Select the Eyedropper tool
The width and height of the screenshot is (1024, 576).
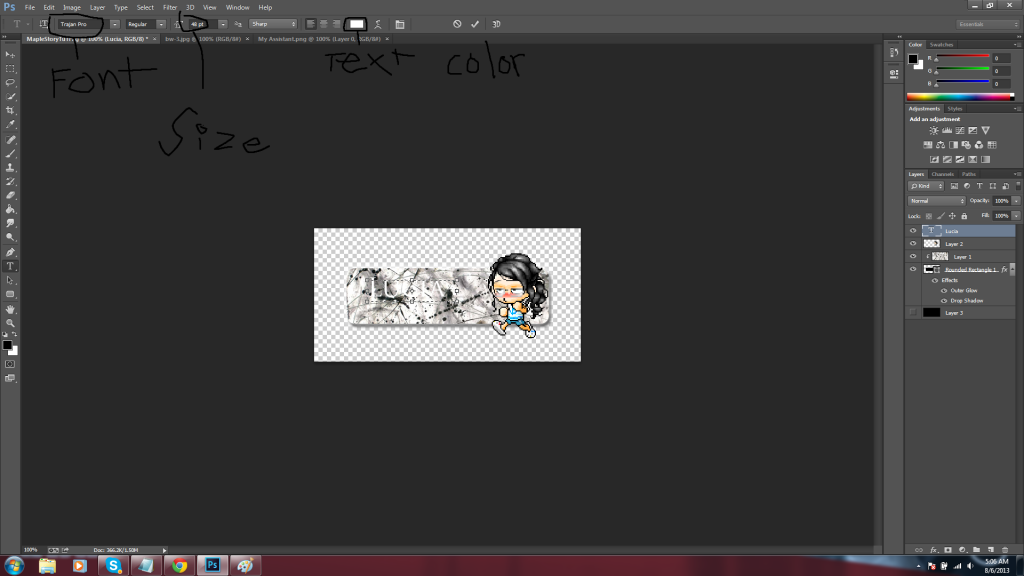[x=10, y=124]
